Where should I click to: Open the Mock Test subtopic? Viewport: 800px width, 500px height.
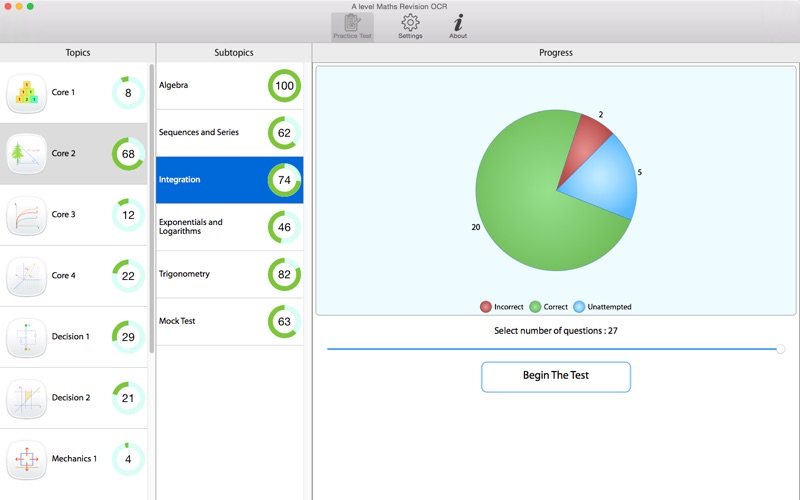pyautogui.click(x=230, y=321)
